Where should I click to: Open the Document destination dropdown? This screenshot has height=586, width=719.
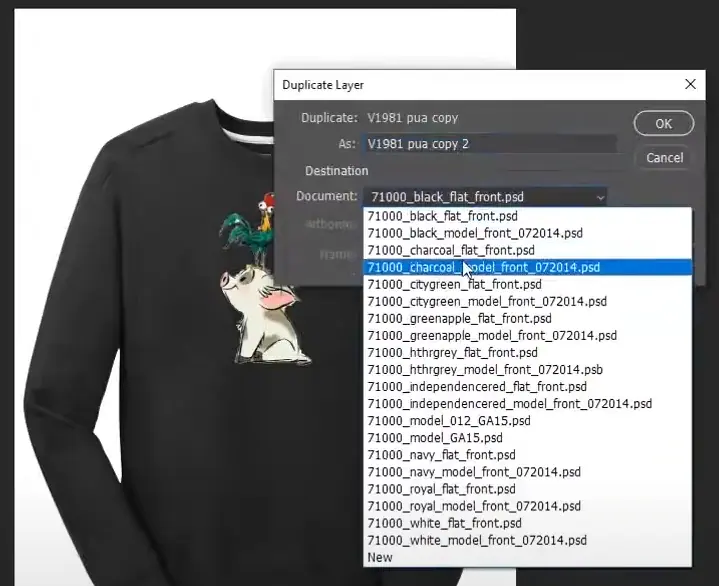485,197
